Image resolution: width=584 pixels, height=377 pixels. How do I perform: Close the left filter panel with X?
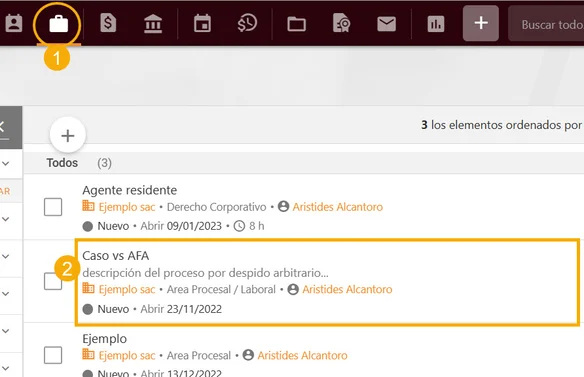2,127
